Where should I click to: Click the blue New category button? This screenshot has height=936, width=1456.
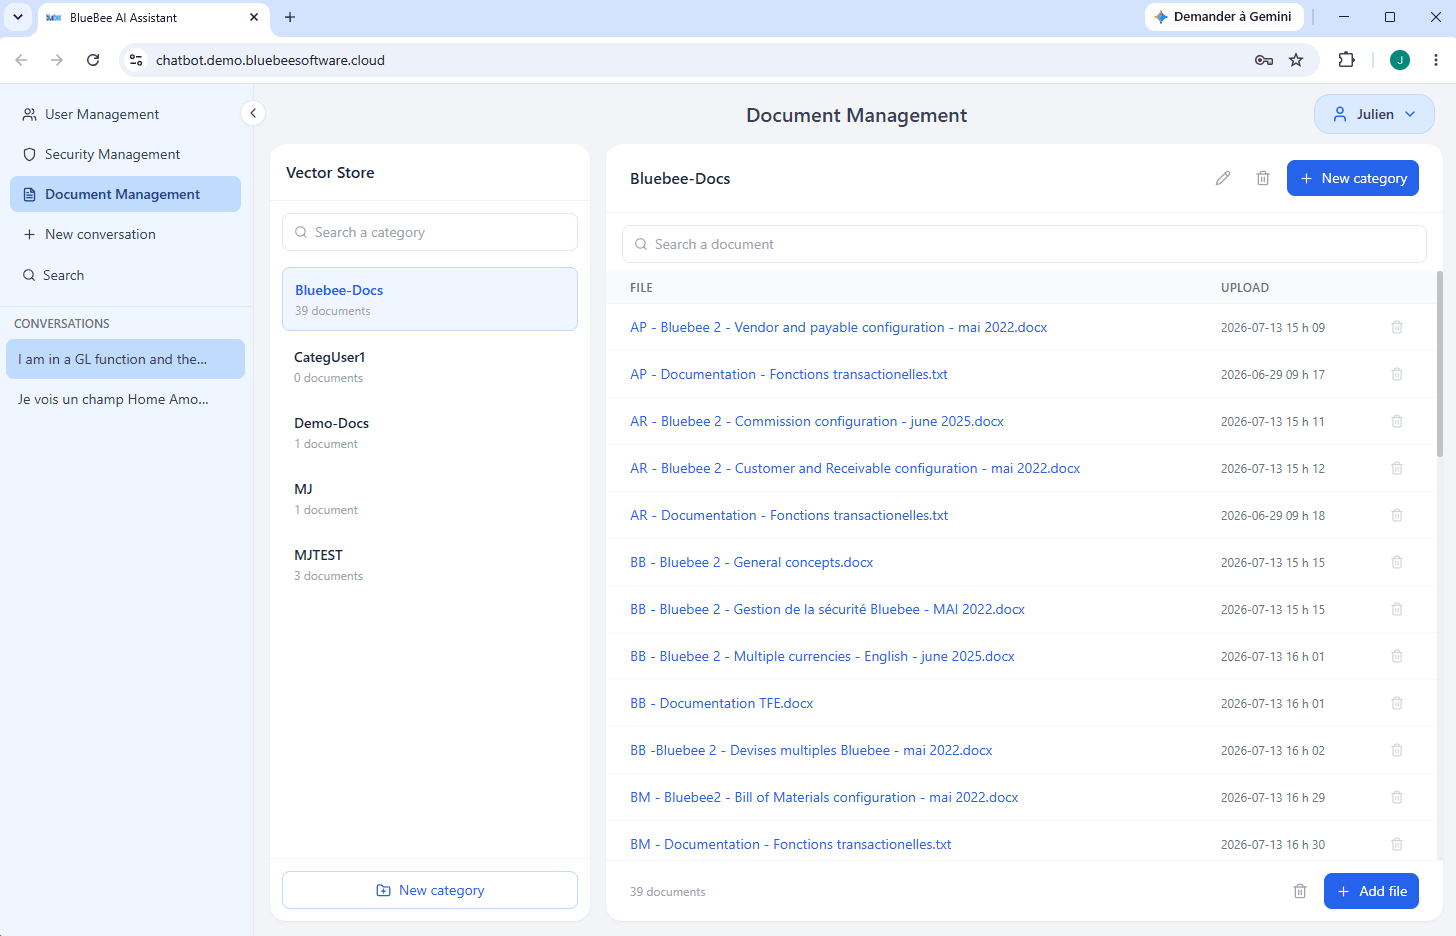[x=1352, y=178]
